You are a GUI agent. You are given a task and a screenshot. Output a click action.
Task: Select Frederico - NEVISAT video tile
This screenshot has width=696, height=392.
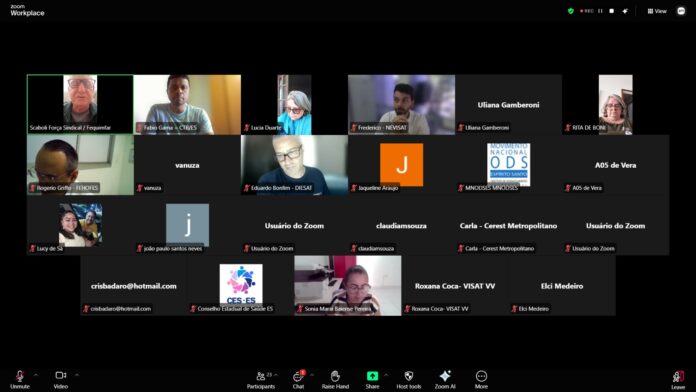pos(401,104)
